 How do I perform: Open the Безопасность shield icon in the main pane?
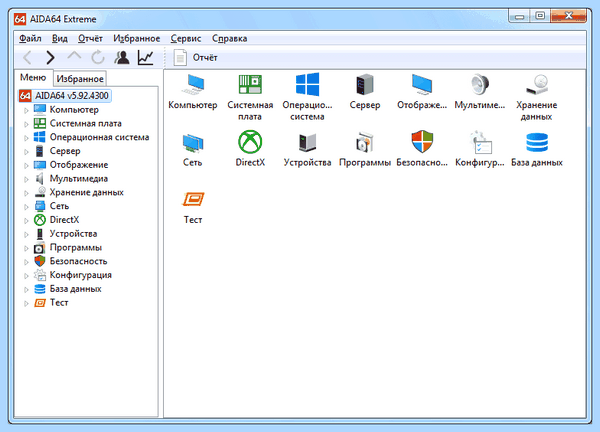pyautogui.click(x=422, y=142)
